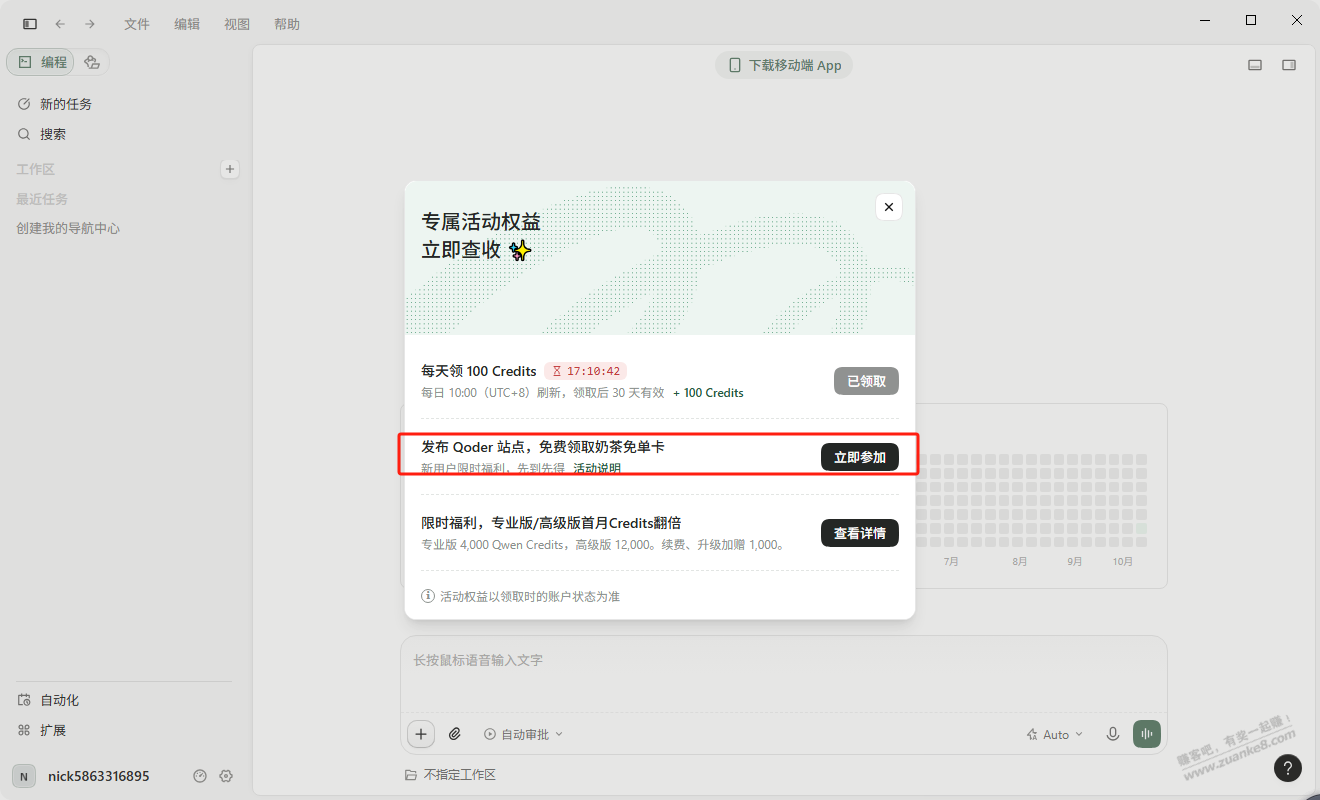Add a new workspace with plus icon

click(230, 169)
